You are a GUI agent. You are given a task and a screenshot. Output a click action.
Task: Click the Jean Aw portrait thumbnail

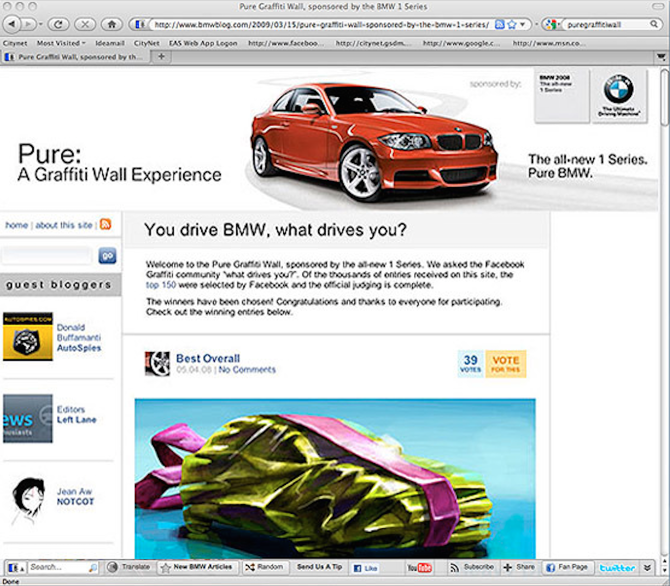28,500
